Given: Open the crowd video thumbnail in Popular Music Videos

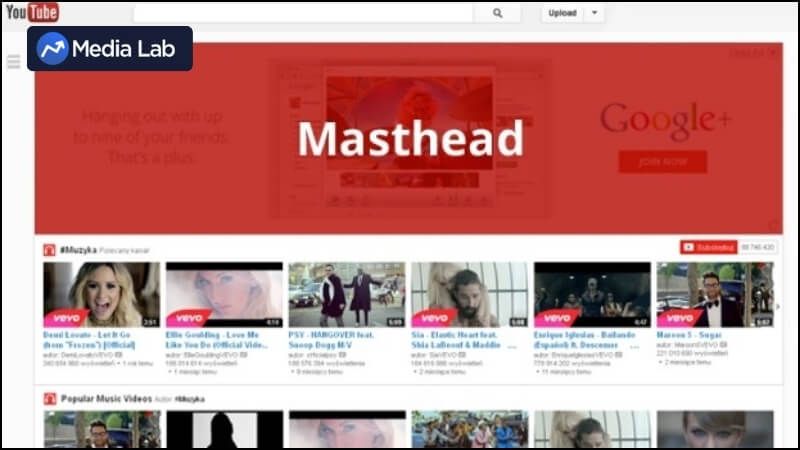Looking at the screenshot, I should (x=469, y=429).
